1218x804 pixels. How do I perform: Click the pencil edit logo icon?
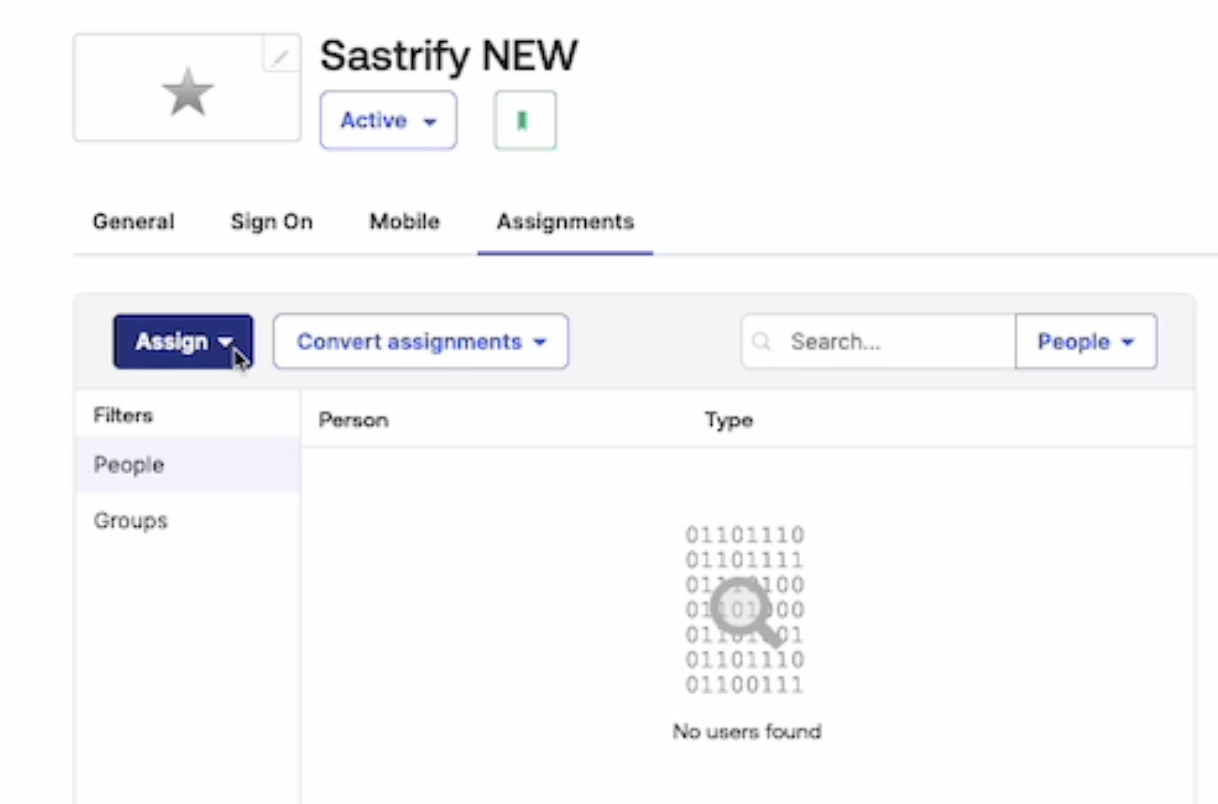click(280, 56)
